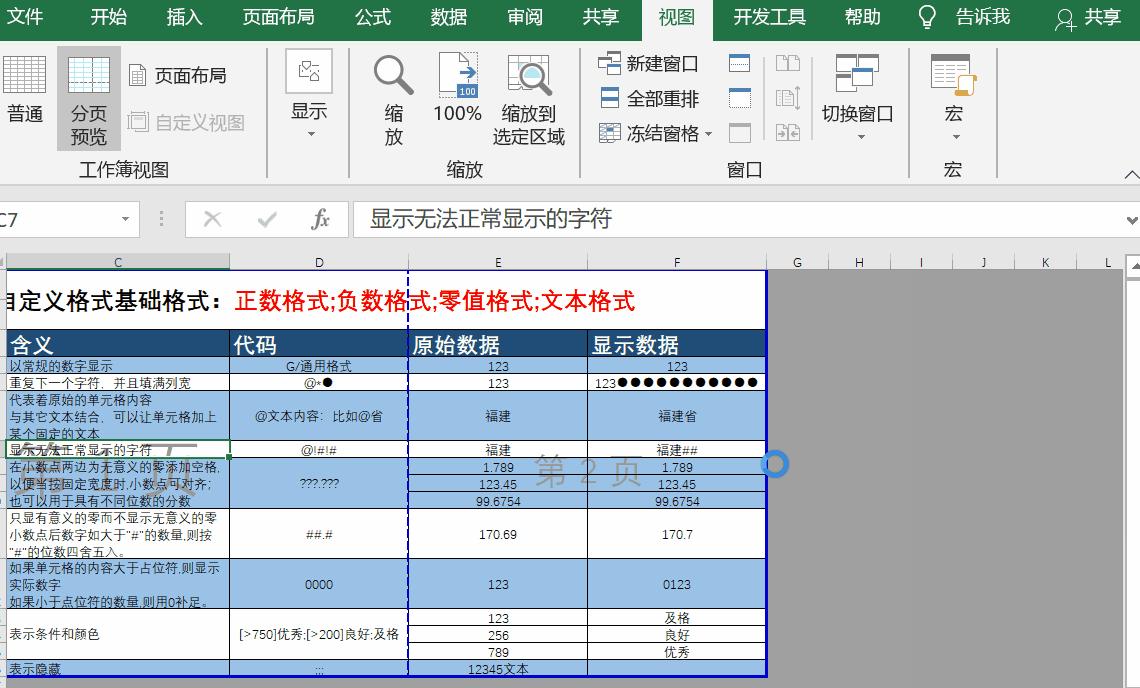This screenshot has width=1140, height=688.
Task: Click the formula bar showing 显示无法正常显示的字符
Action: click(500, 218)
